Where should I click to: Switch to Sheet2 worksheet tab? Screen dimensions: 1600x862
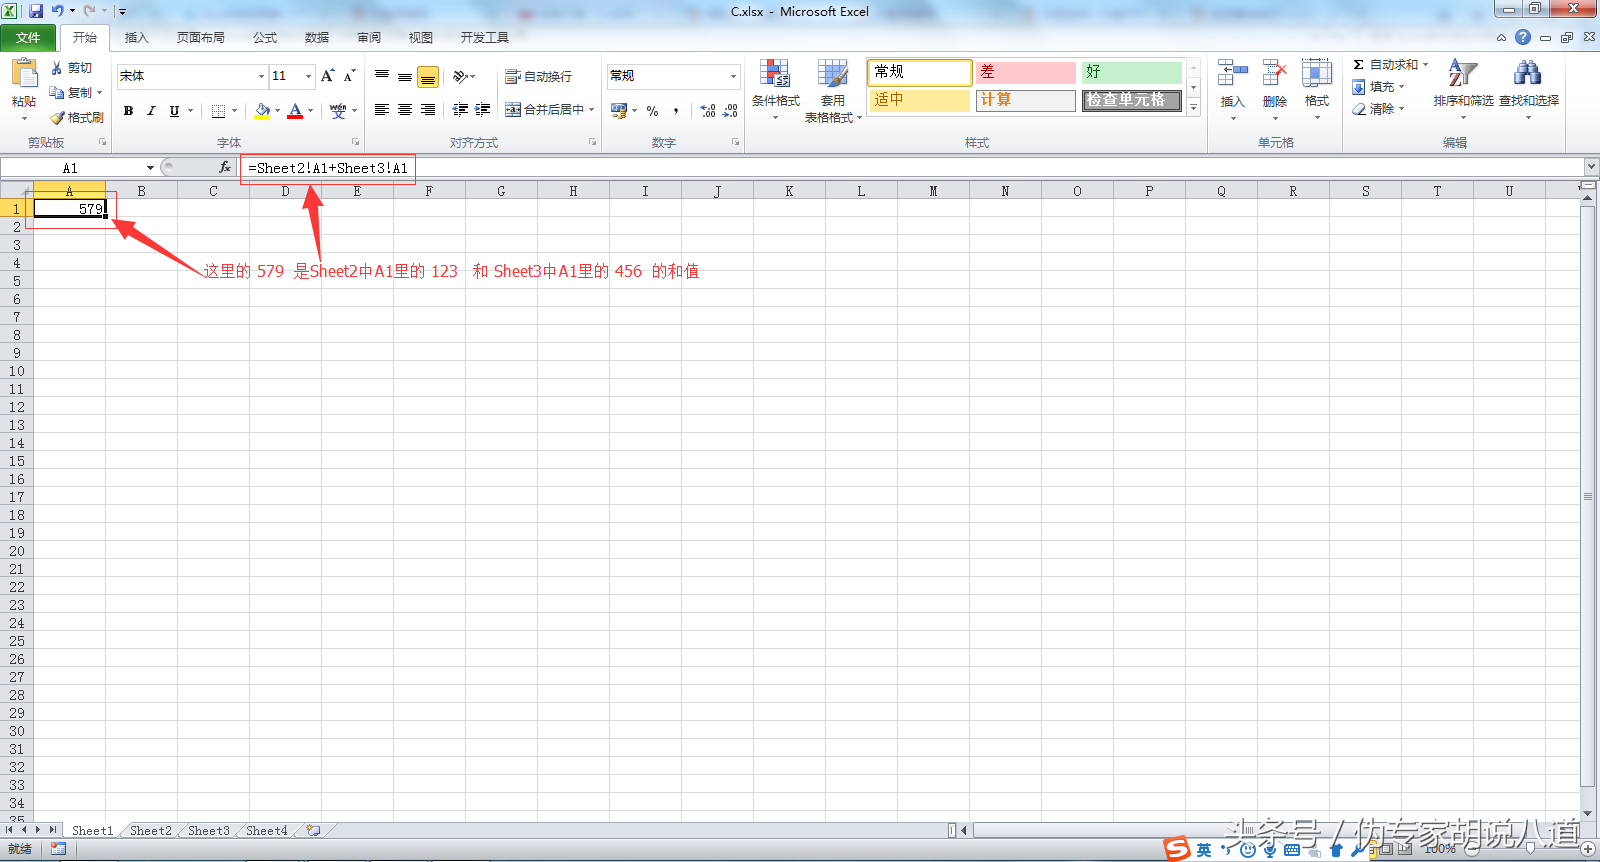151,831
